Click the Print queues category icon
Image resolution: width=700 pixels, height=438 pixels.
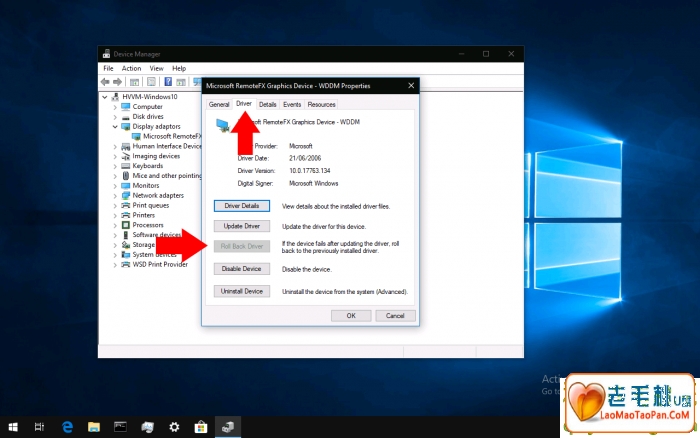point(125,205)
